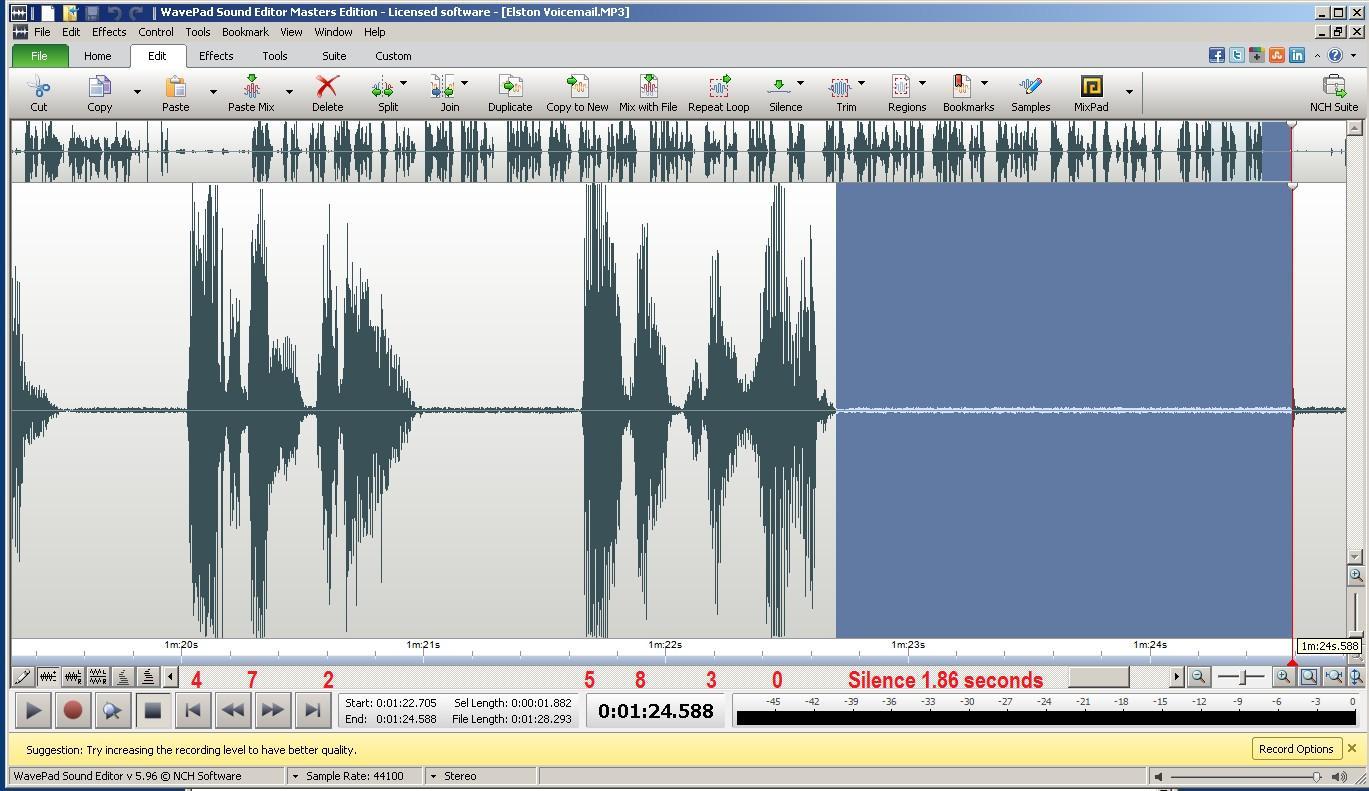Screen dimensions: 1369x791
Task: Play the audio
Action: (x=33, y=711)
